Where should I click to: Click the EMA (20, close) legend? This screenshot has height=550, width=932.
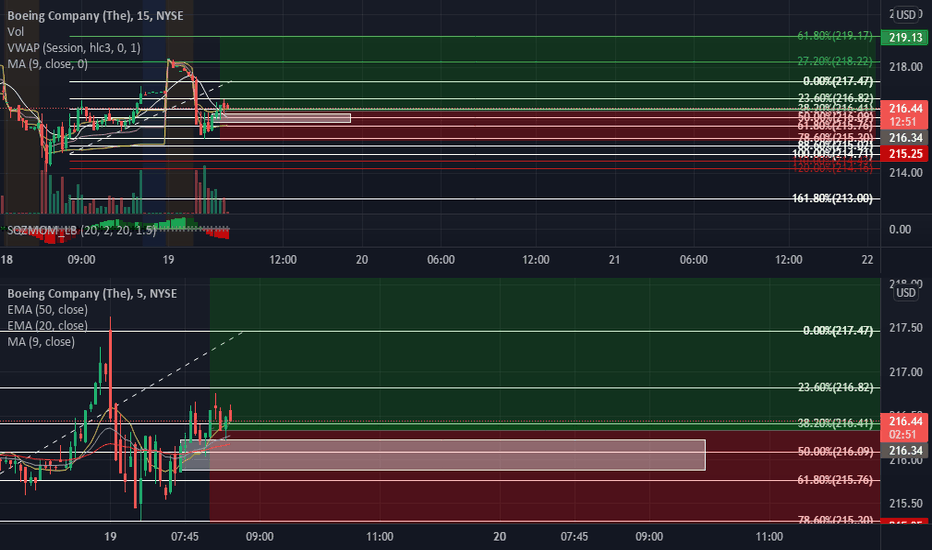tap(47, 325)
